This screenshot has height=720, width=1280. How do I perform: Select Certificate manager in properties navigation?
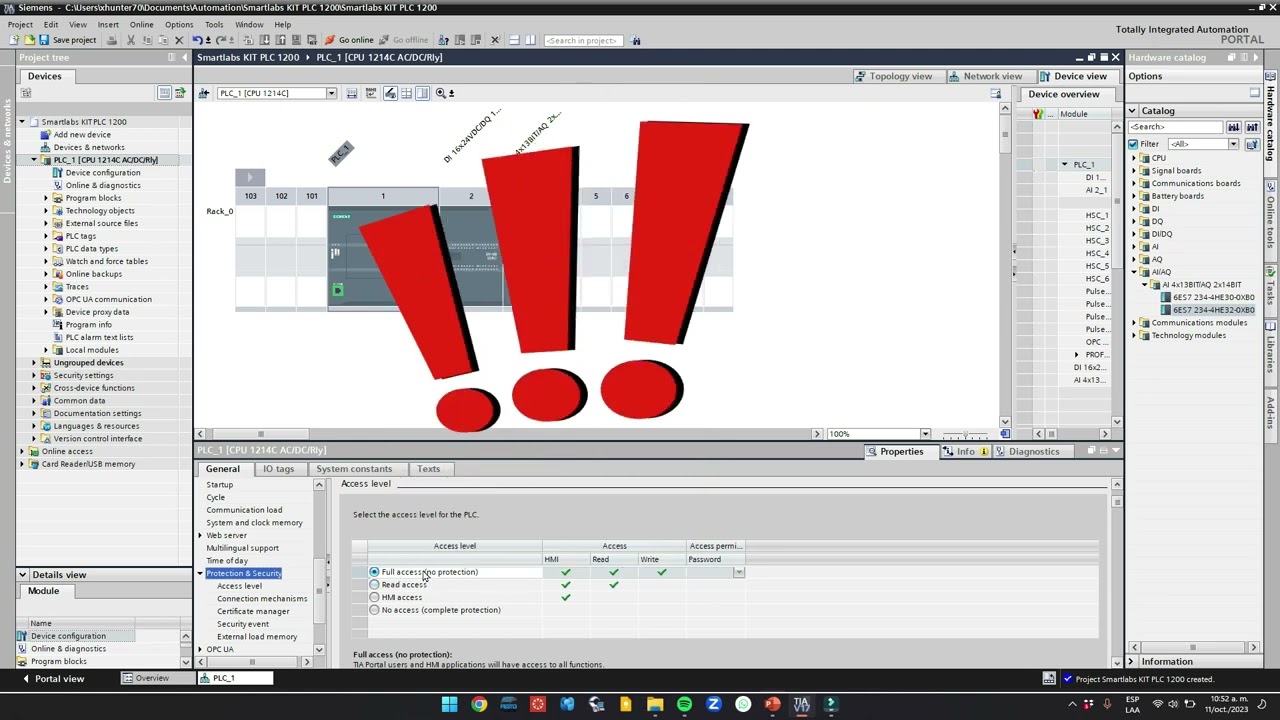point(253,611)
